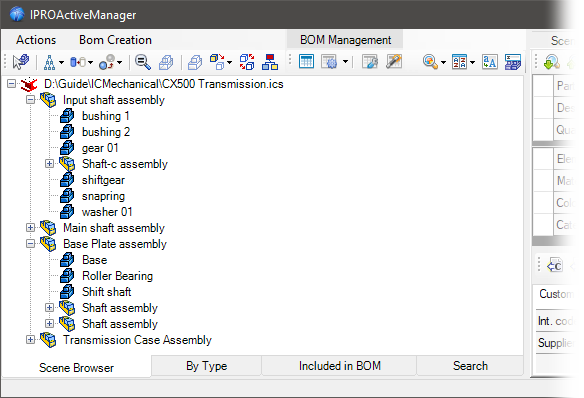Click the zoom-out magnifier icon
This screenshot has height=398, width=584.
point(143,62)
